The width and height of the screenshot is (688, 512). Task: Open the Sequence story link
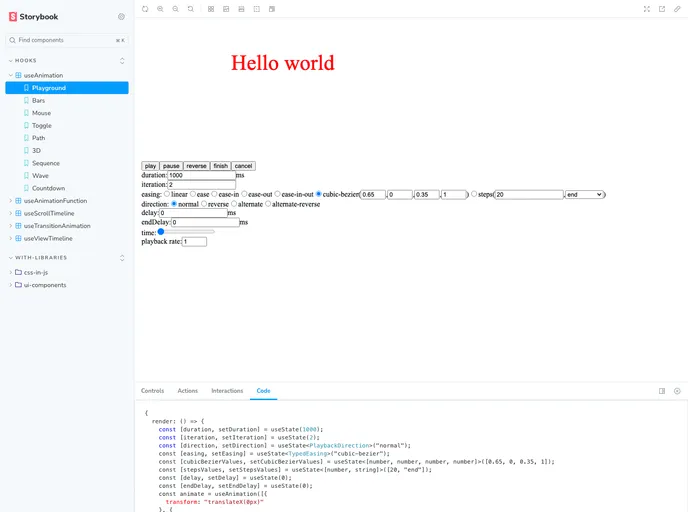[x=46, y=163]
